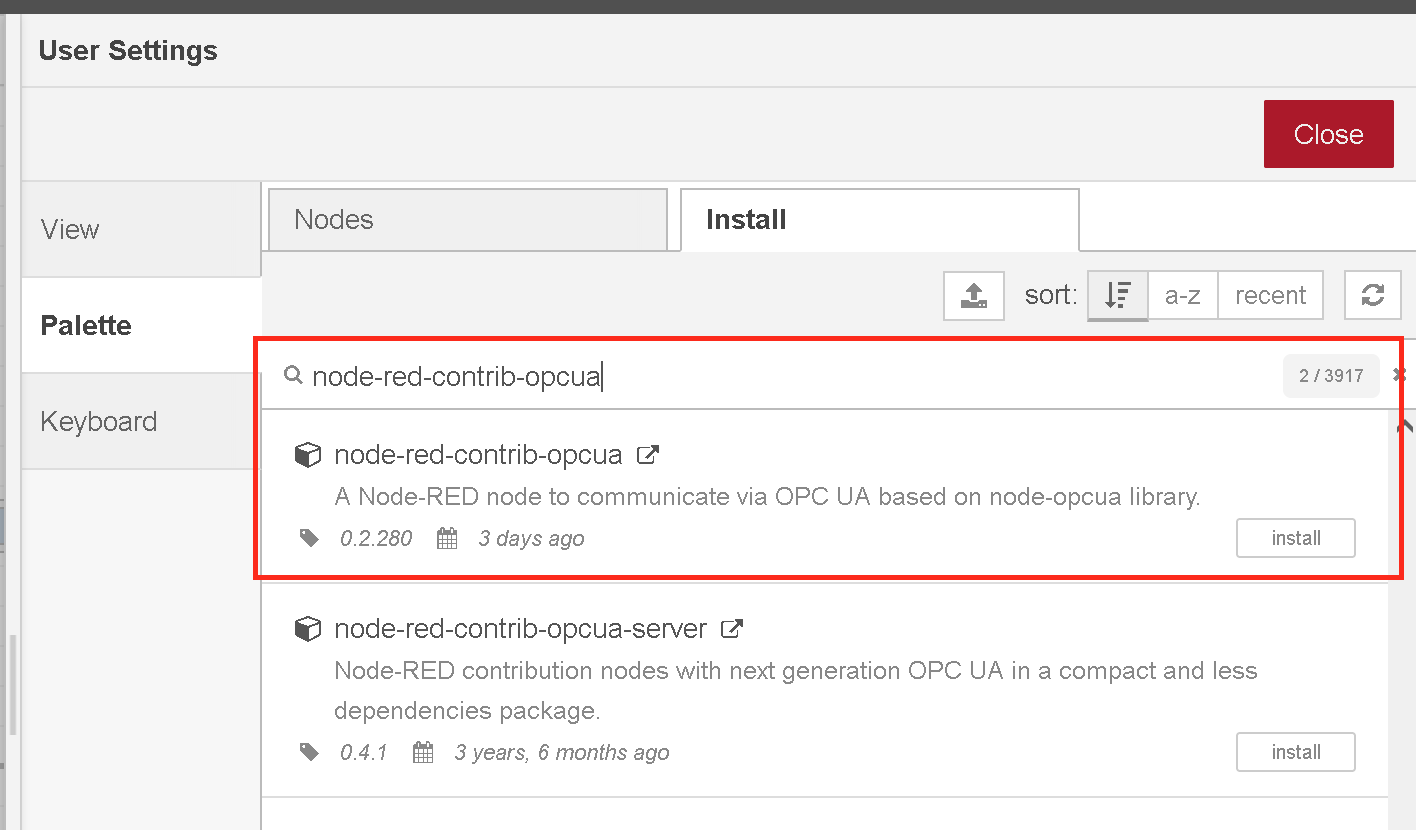This screenshot has height=830, width=1416.
Task: Open the Keyboard settings section
Action: coord(141,422)
